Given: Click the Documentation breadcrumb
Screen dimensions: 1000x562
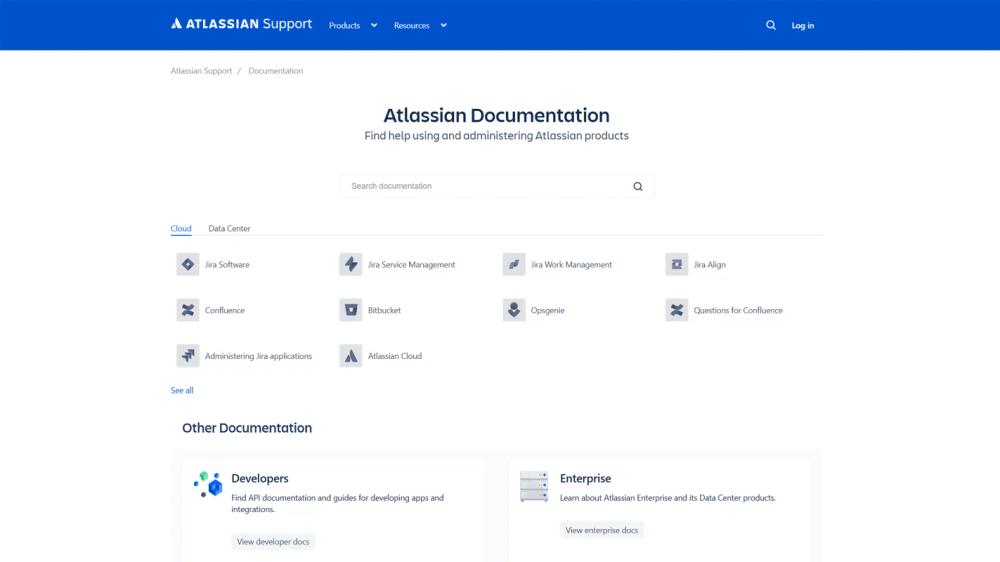Looking at the screenshot, I should 276,71.
